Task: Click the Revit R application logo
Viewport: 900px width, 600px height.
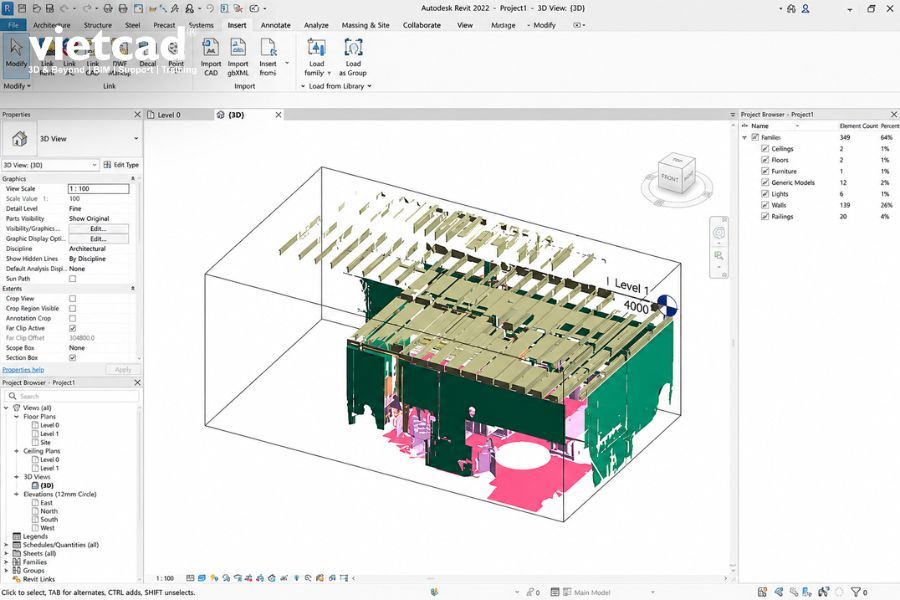Action: 7,9
